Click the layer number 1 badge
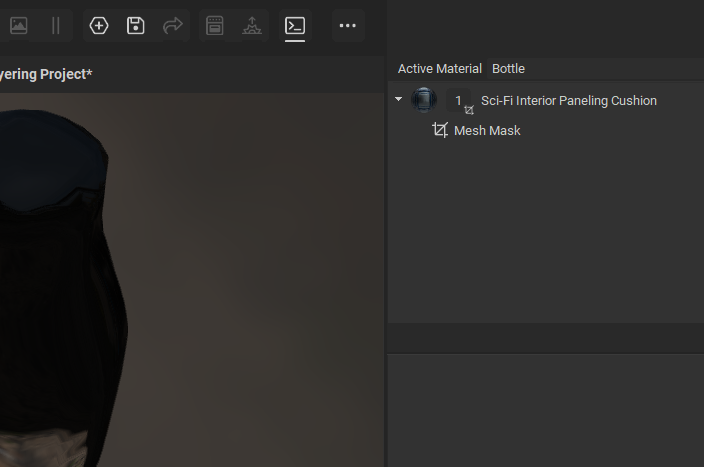Viewport: 704px width, 467px height. [x=458, y=100]
